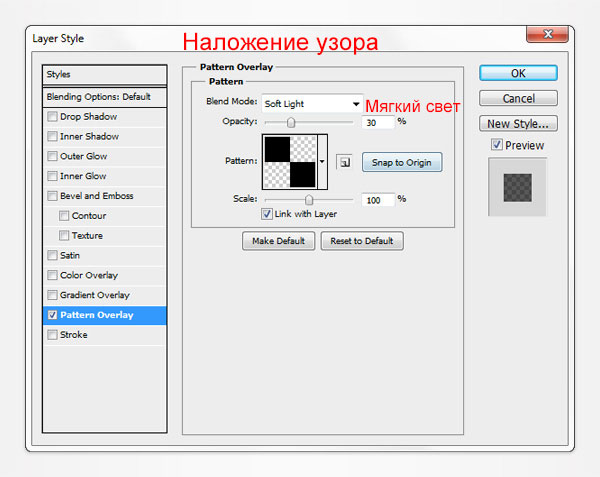Image resolution: width=600 pixels, height=477 pixels.
Task: Click the checkerboard pattern thumbnail
Action: pyautogui.click(x=290, y=162)
